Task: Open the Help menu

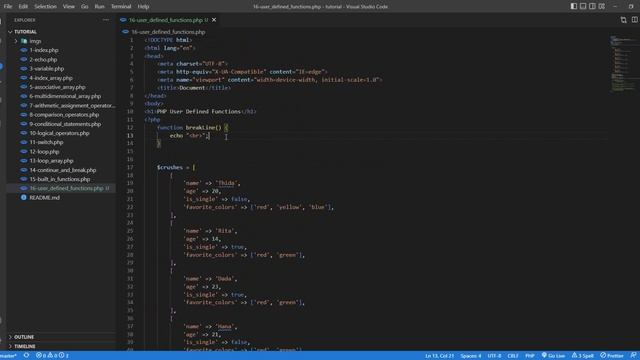Action: click(x=143, y=7)
